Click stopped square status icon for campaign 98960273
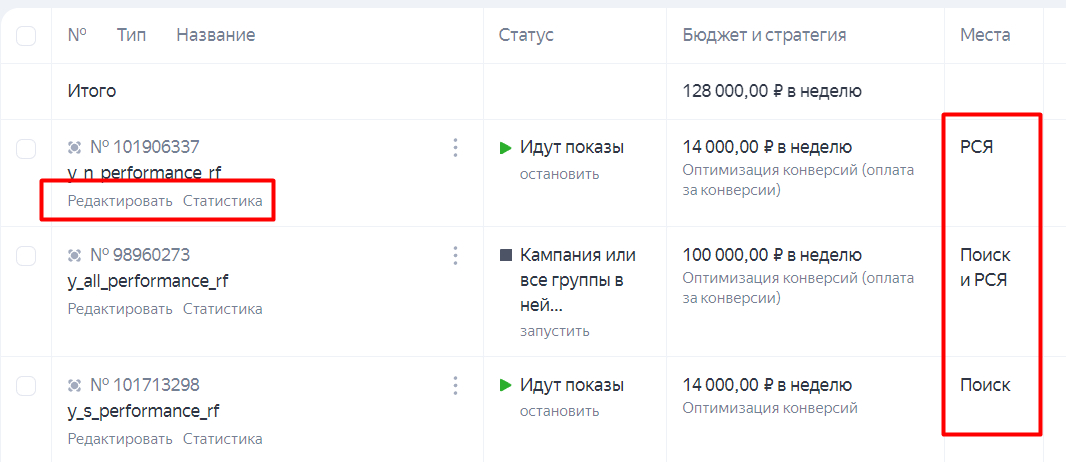 pyautogui.click(x=506, y=255)
